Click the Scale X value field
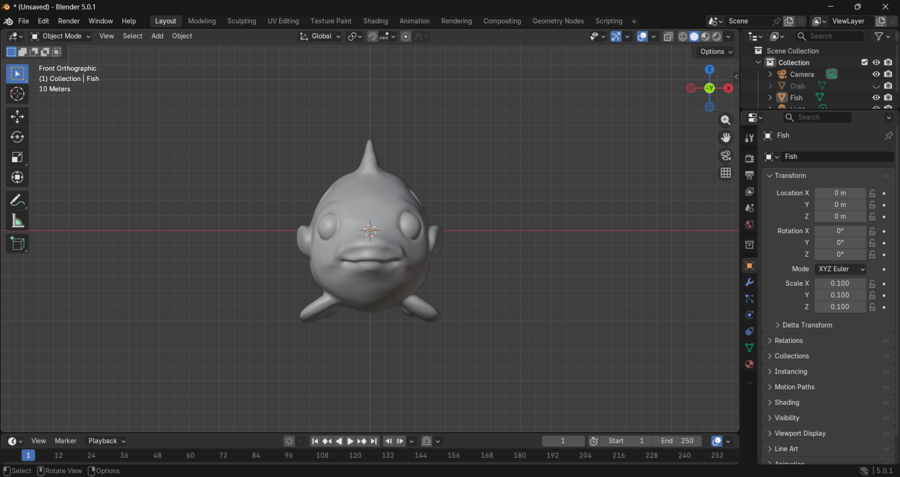This screenshot has height=477, width=900. tap(840, 283)
